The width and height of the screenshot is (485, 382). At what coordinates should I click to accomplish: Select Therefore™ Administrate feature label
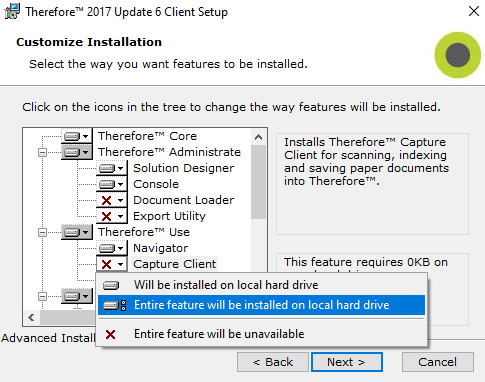click(169, 152)
